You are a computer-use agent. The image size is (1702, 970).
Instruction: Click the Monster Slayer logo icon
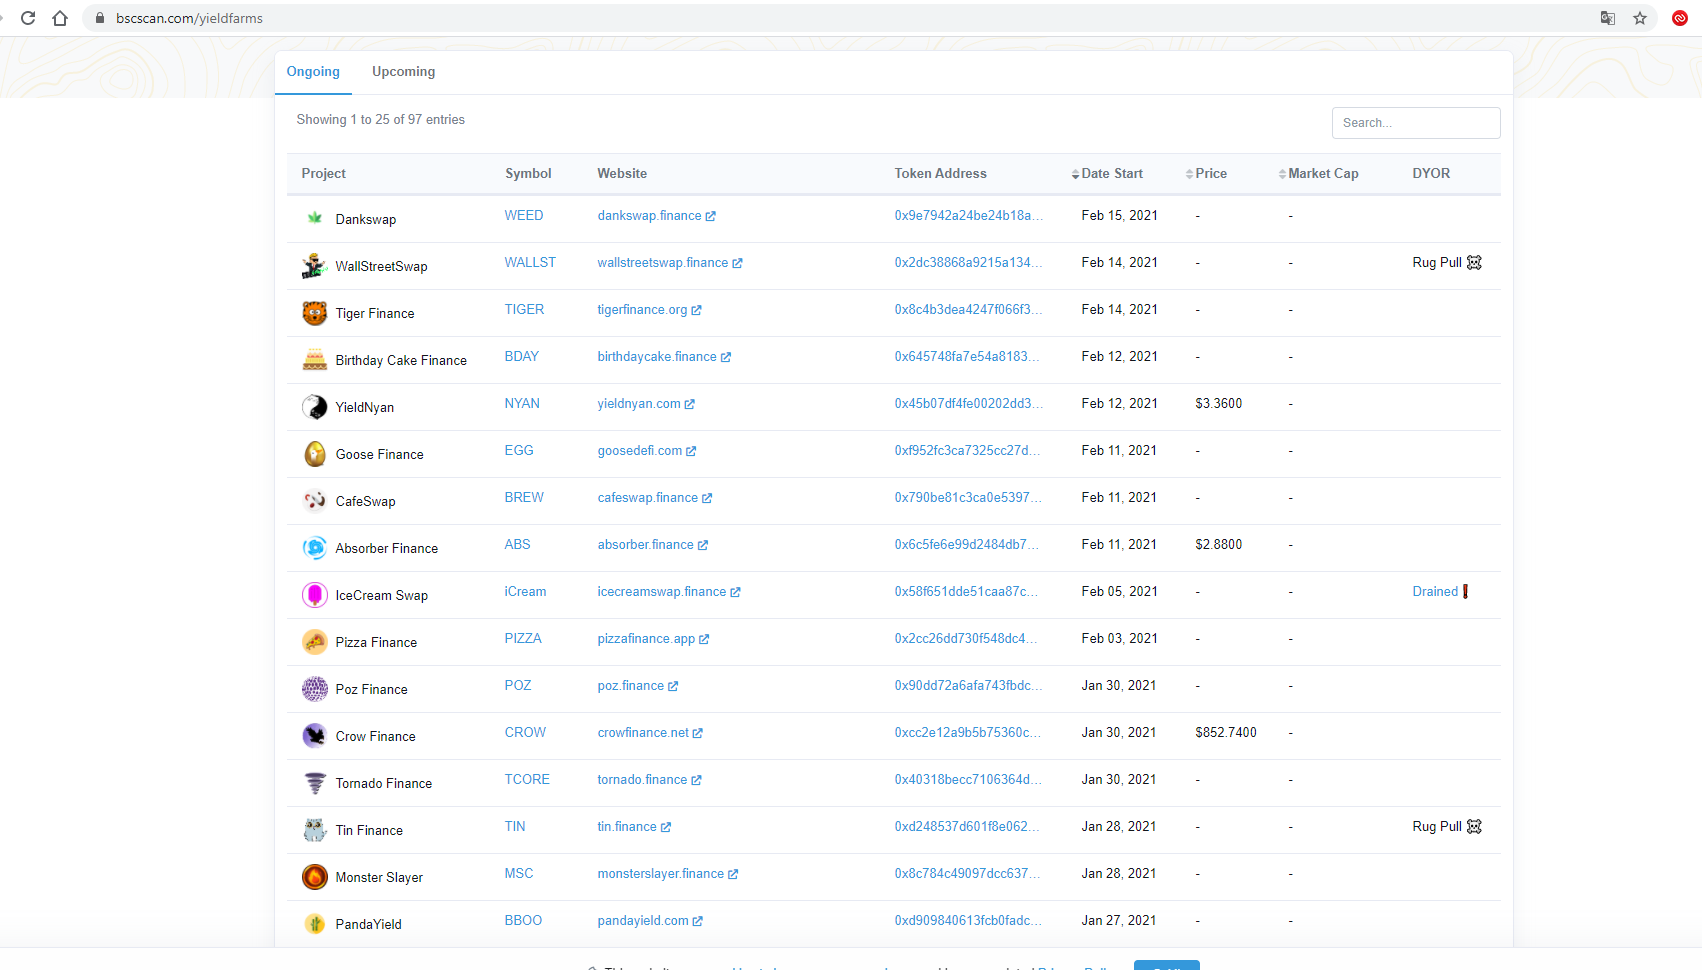point(315,877)
